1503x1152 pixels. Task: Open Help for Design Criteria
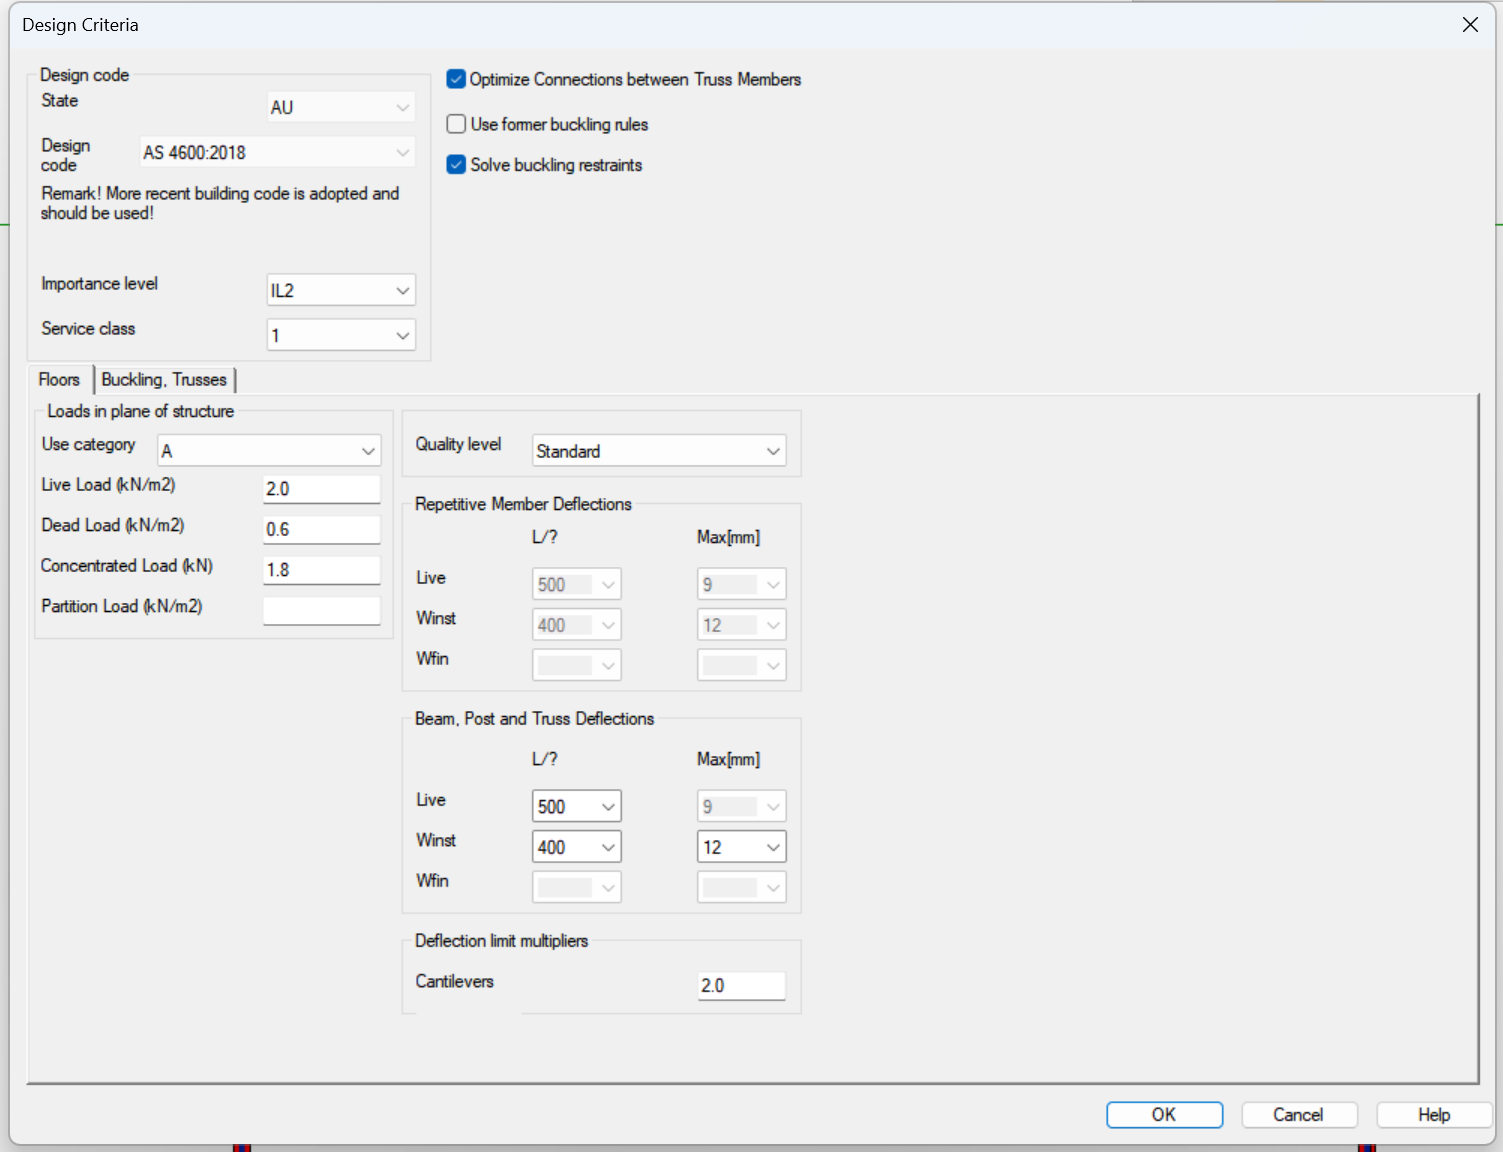click(1433, 1115)
